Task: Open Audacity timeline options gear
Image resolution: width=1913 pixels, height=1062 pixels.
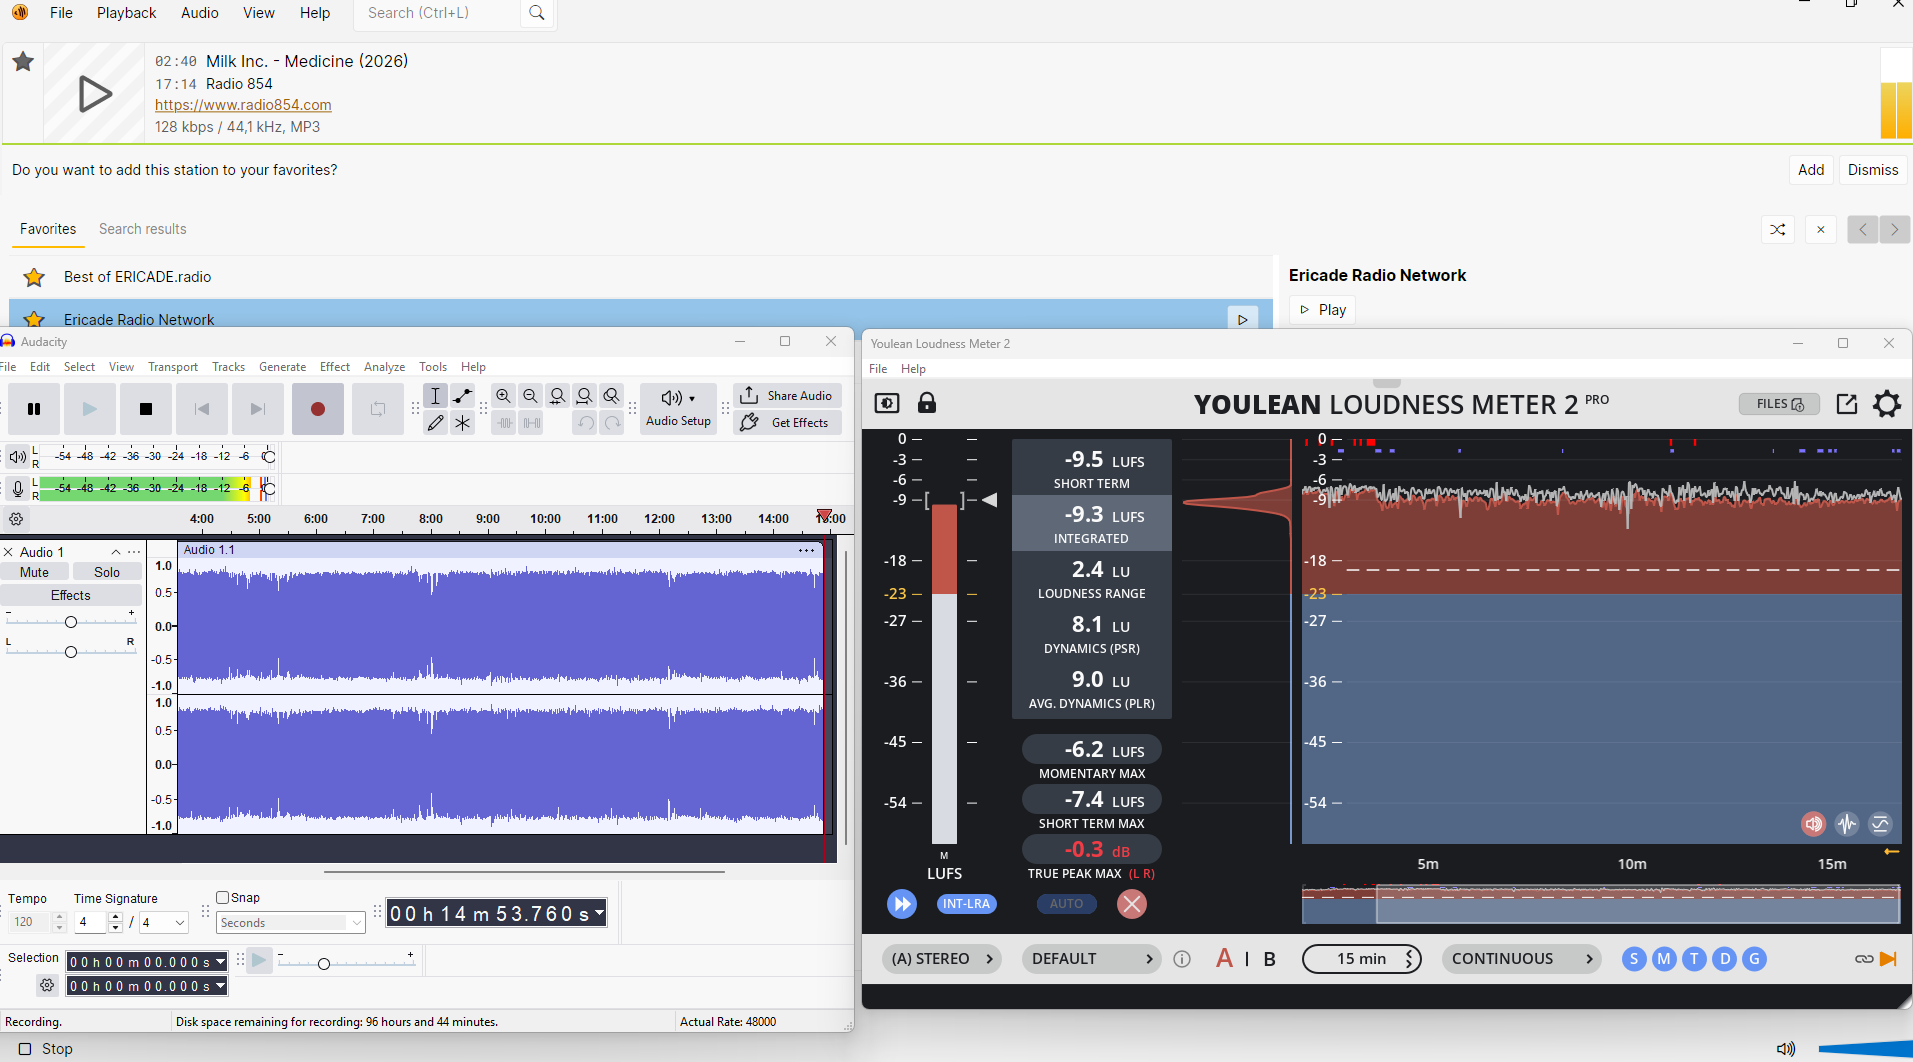Action: point(16,519)
